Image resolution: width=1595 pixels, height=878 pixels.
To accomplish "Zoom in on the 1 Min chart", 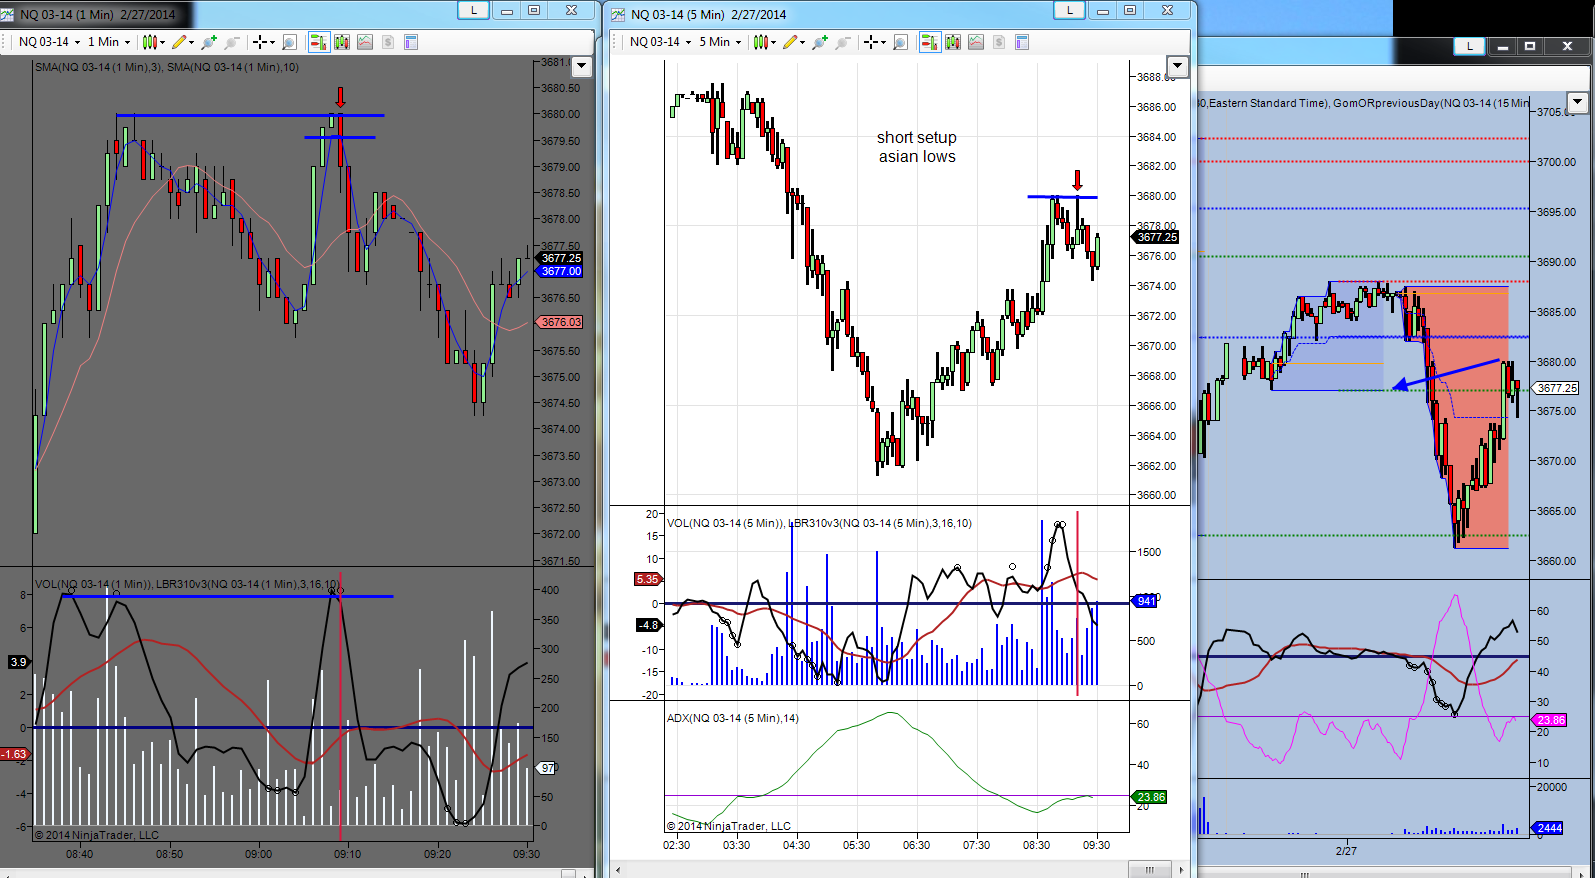I will pos(209,42).
